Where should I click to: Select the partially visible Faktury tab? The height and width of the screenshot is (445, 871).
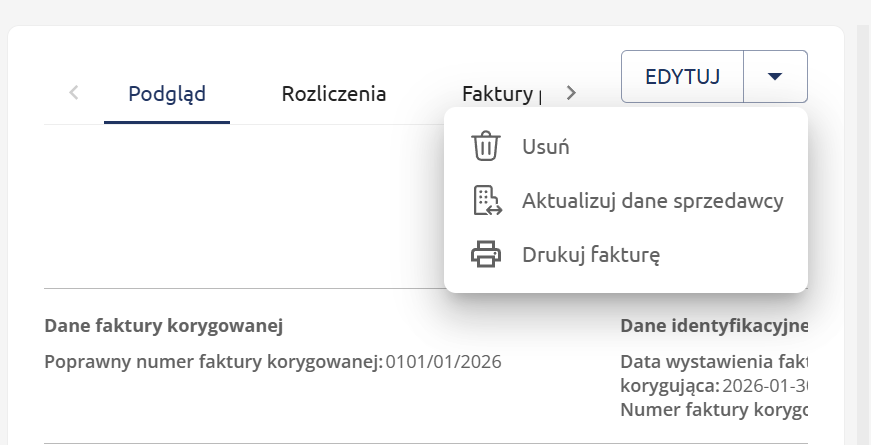498,95
